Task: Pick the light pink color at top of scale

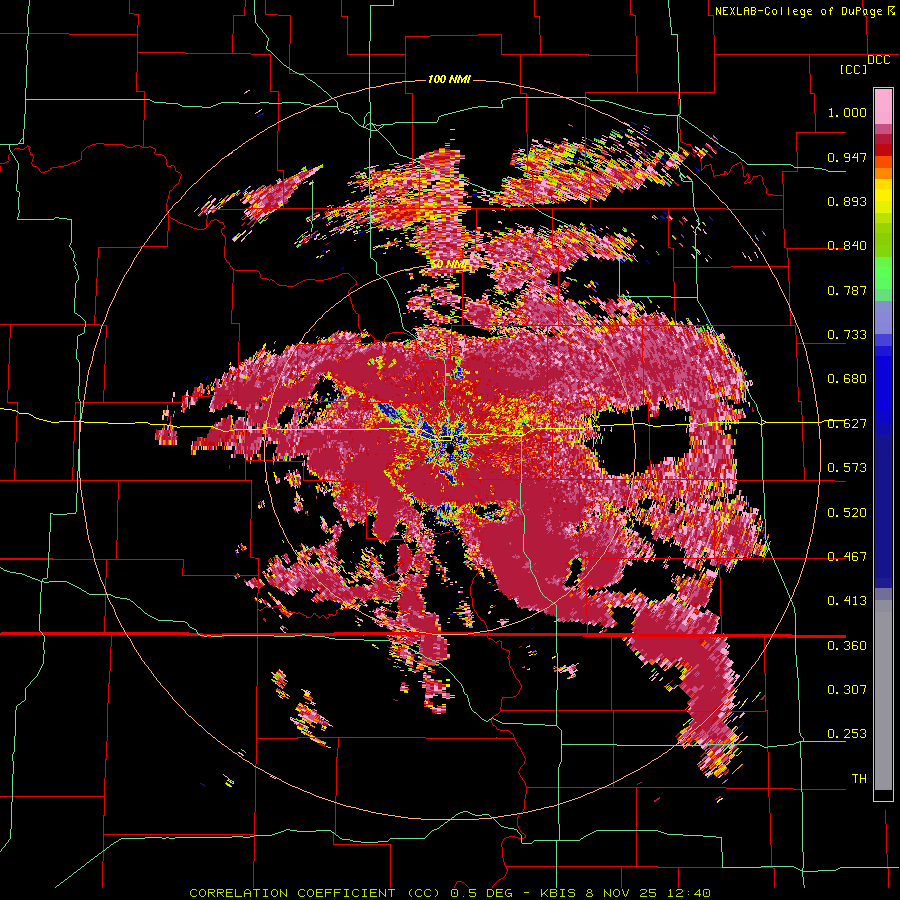Action: click(x=883, y=107)
